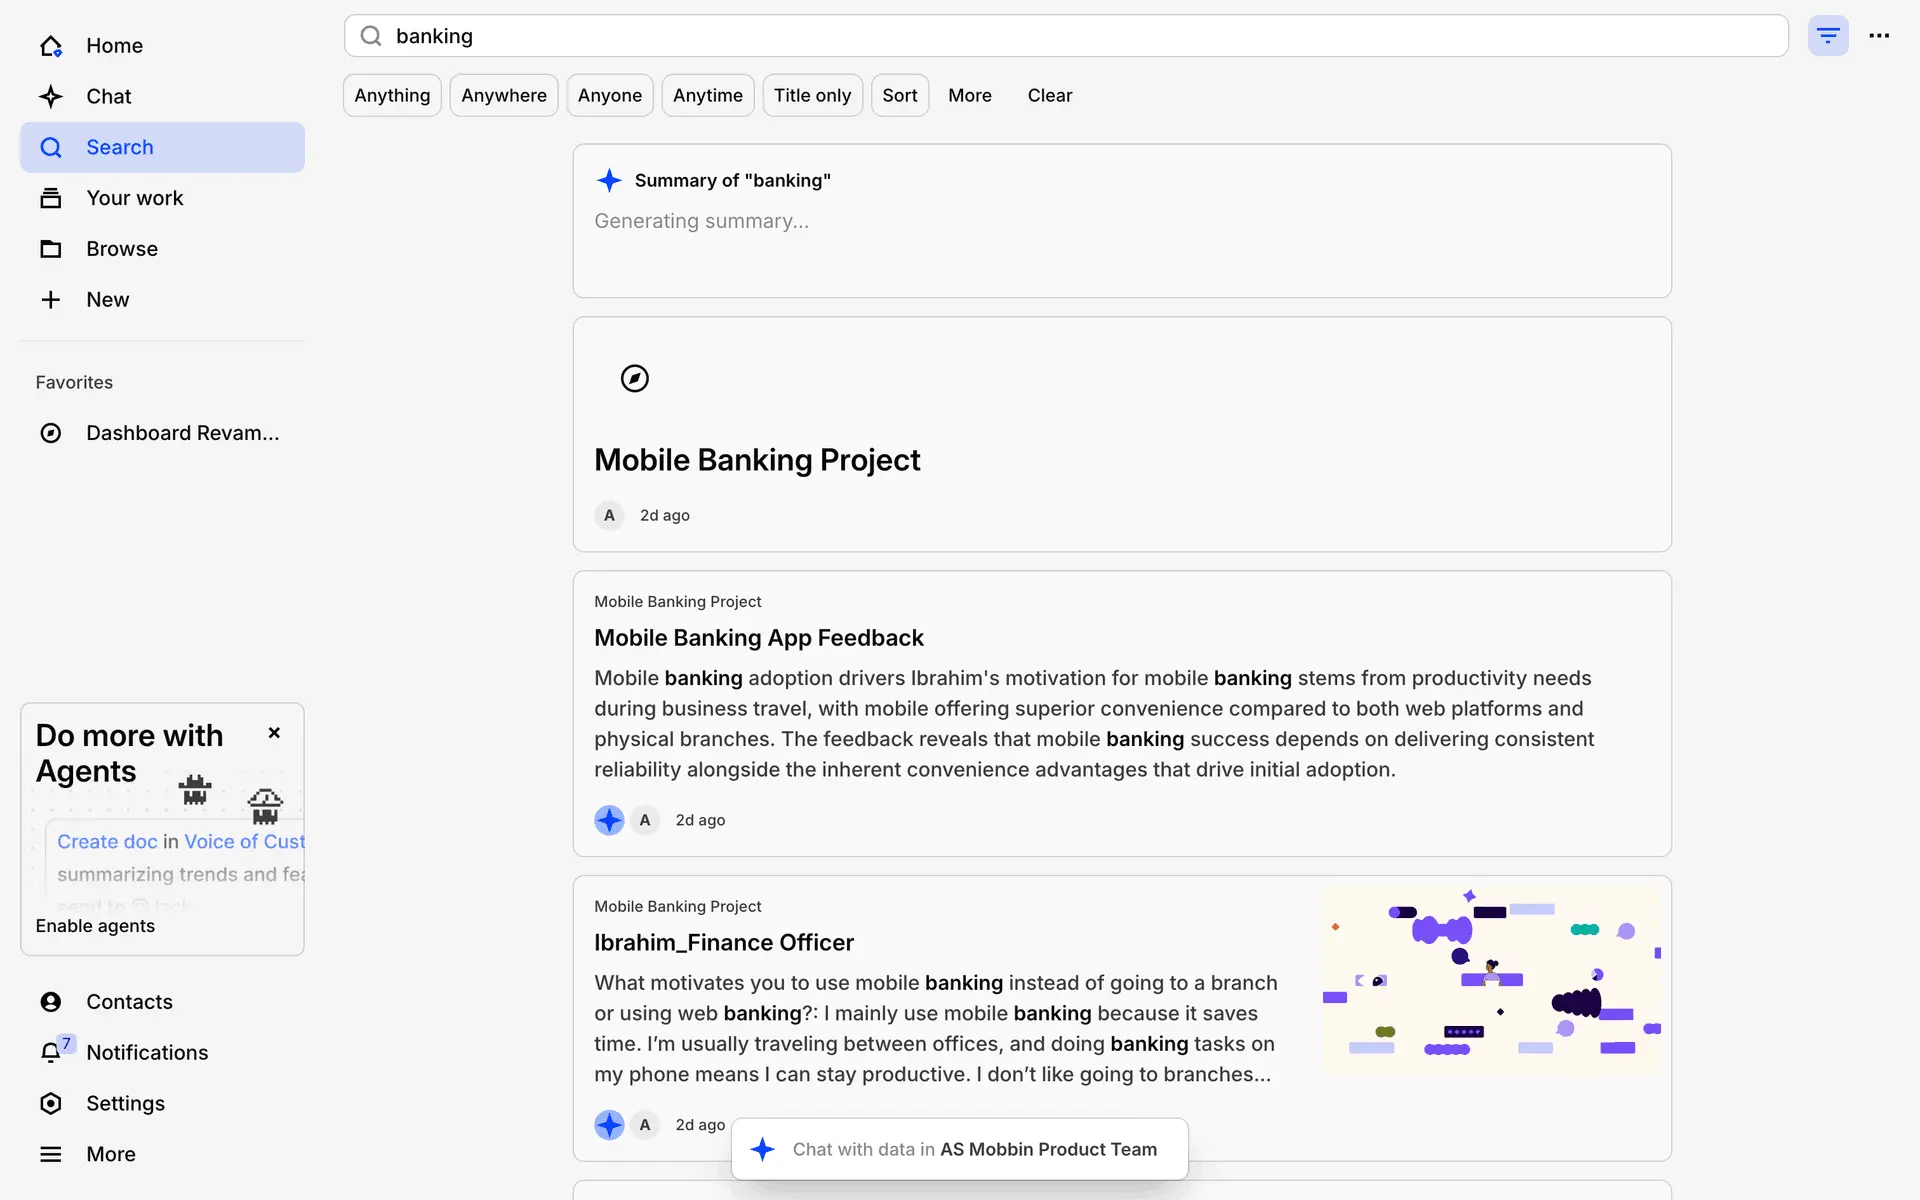Open the Anywhere location filter dropdown

(x=503, y=95)
